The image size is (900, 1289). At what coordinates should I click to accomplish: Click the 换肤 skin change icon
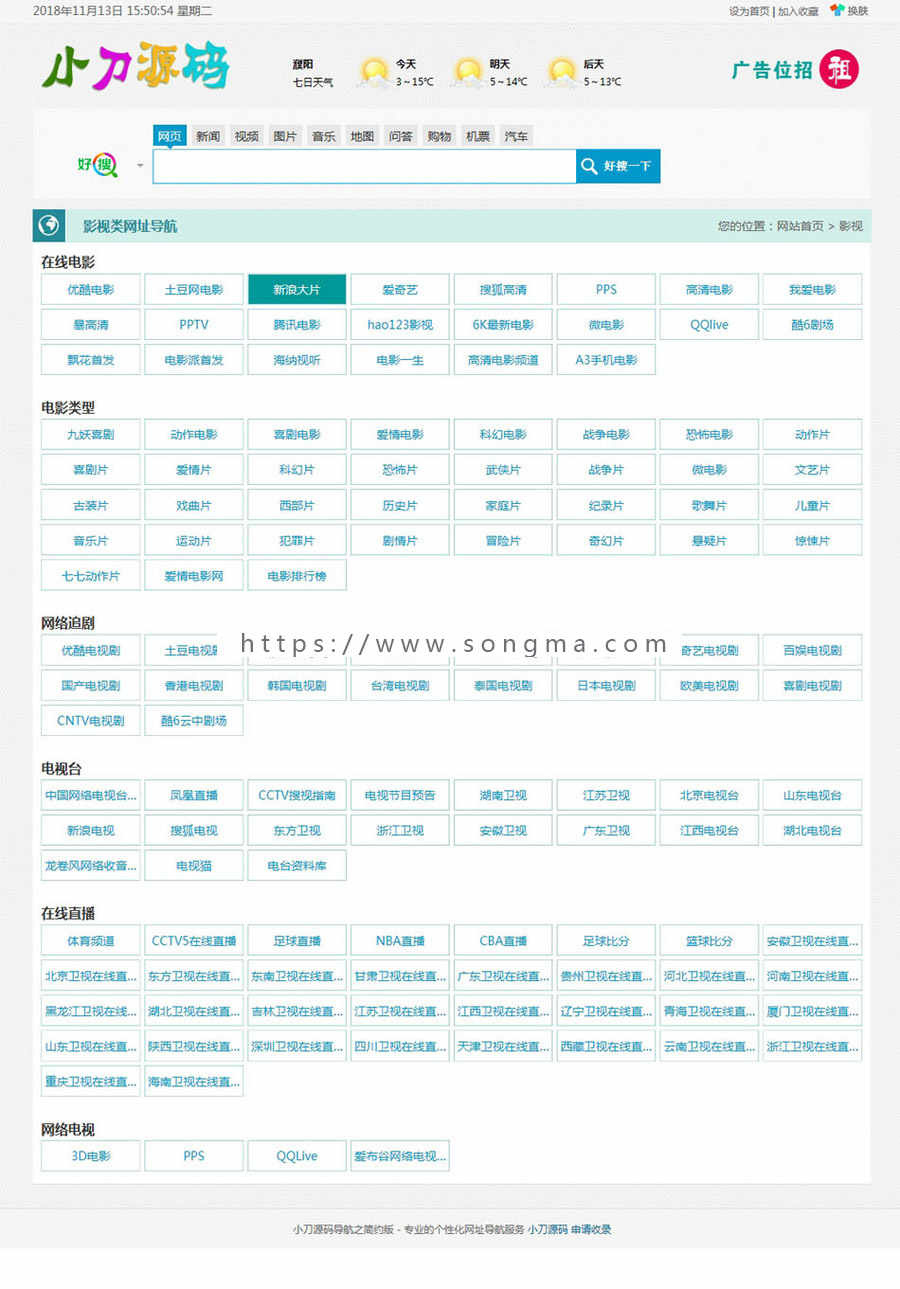(x=837, y=10)
